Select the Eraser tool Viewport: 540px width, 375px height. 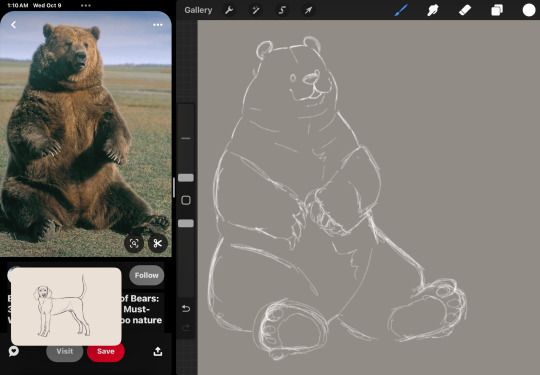[x=465, y=10]
